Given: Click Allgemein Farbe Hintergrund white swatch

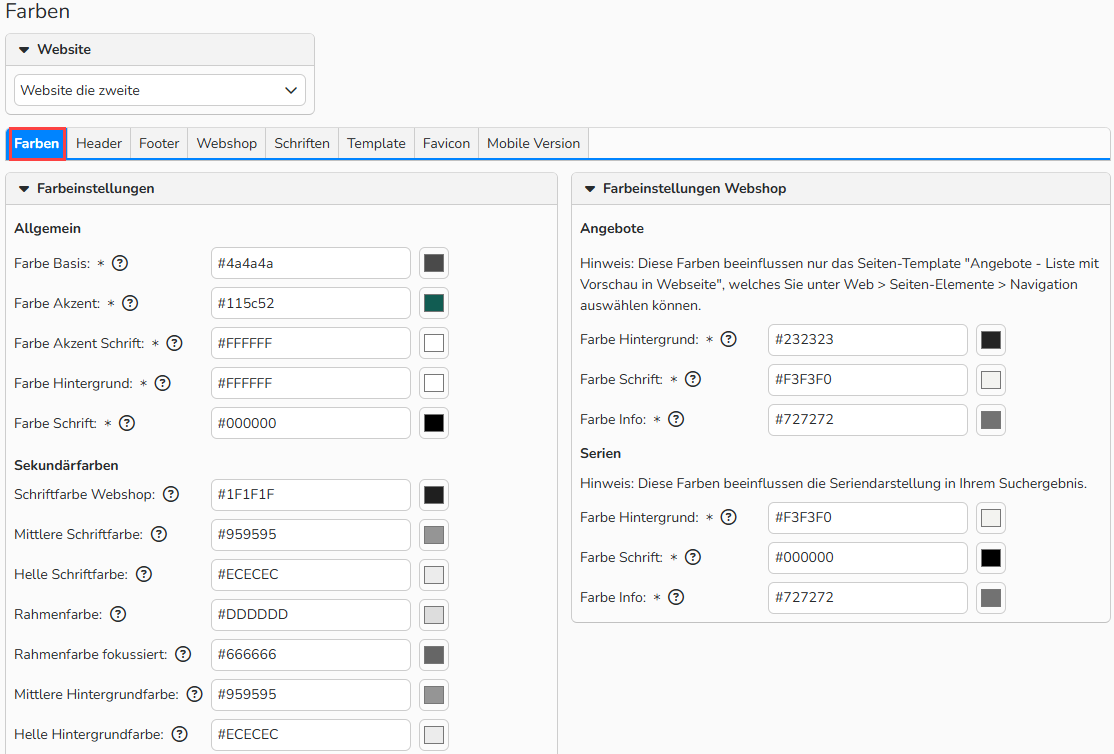Looking at the screenshot, I should pos(434,383).
